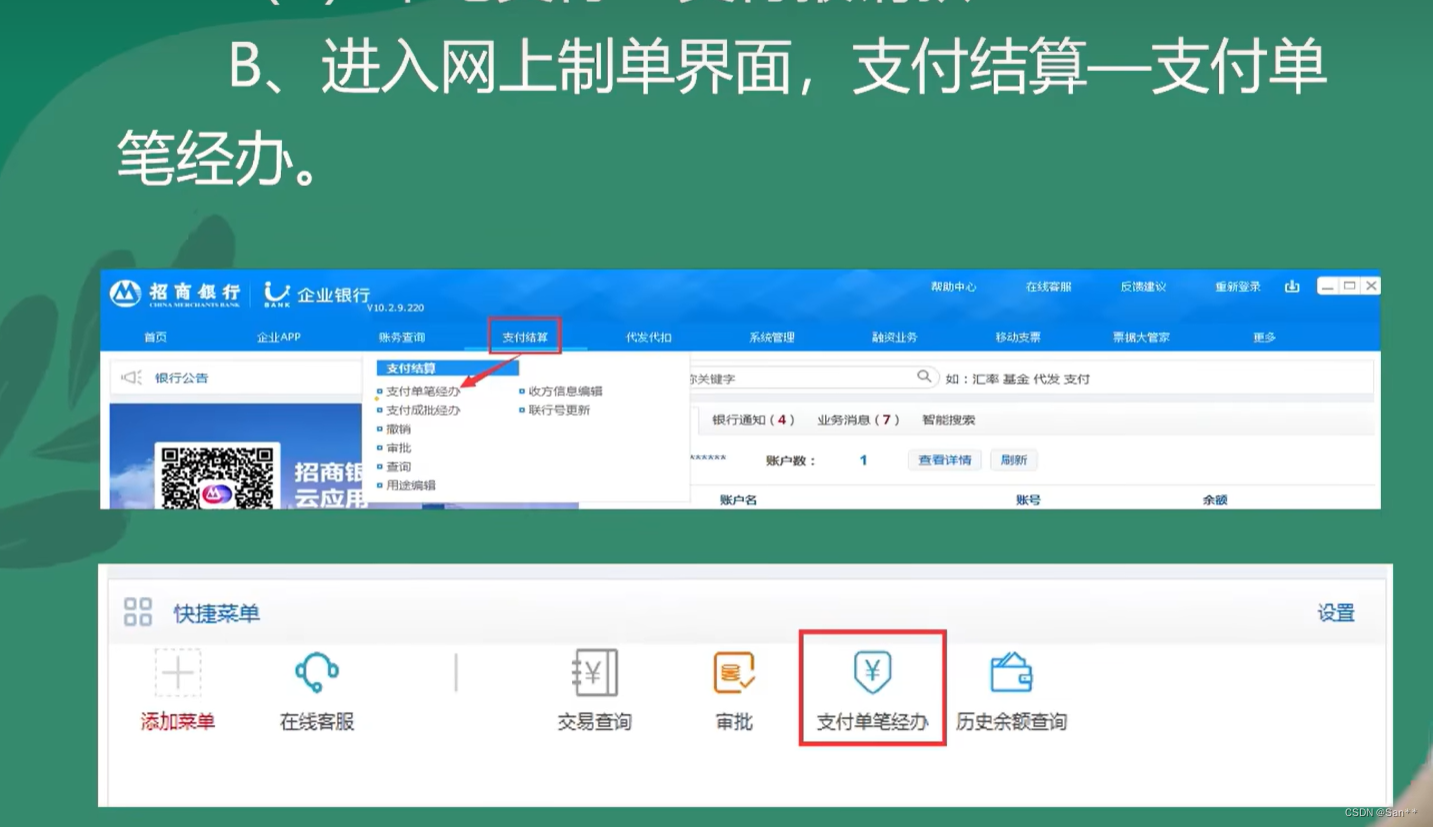Select 支付成批经办 in dropdown

pyautogui.click(x=423, y=410)
